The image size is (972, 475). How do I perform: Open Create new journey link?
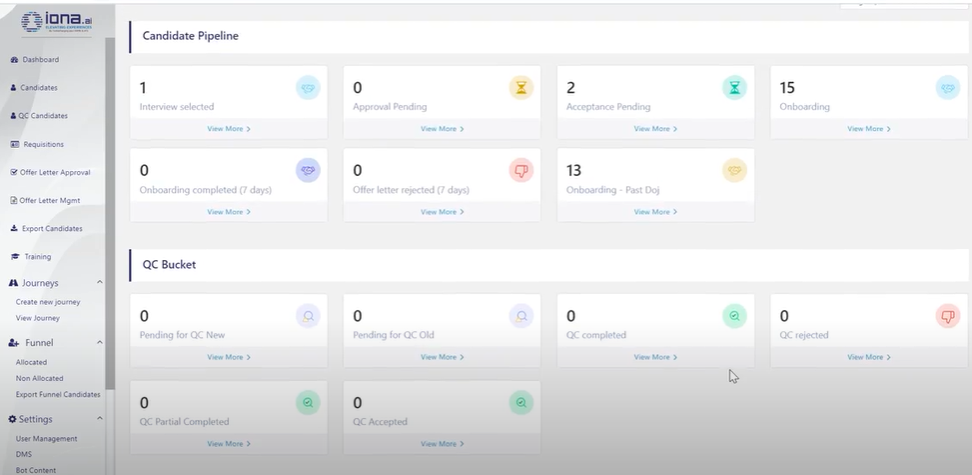pos(48,302)
